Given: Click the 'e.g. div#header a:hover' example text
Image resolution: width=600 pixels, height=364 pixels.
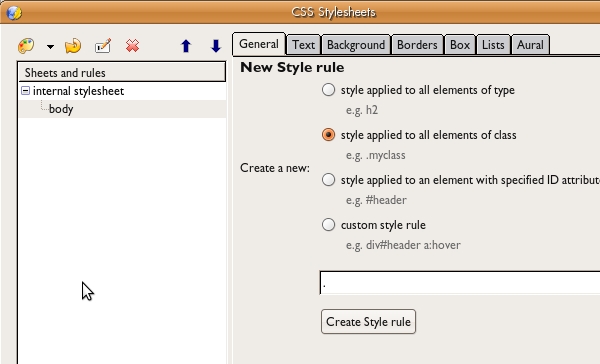Looking at the screenshot, I should tap(403, 245).
